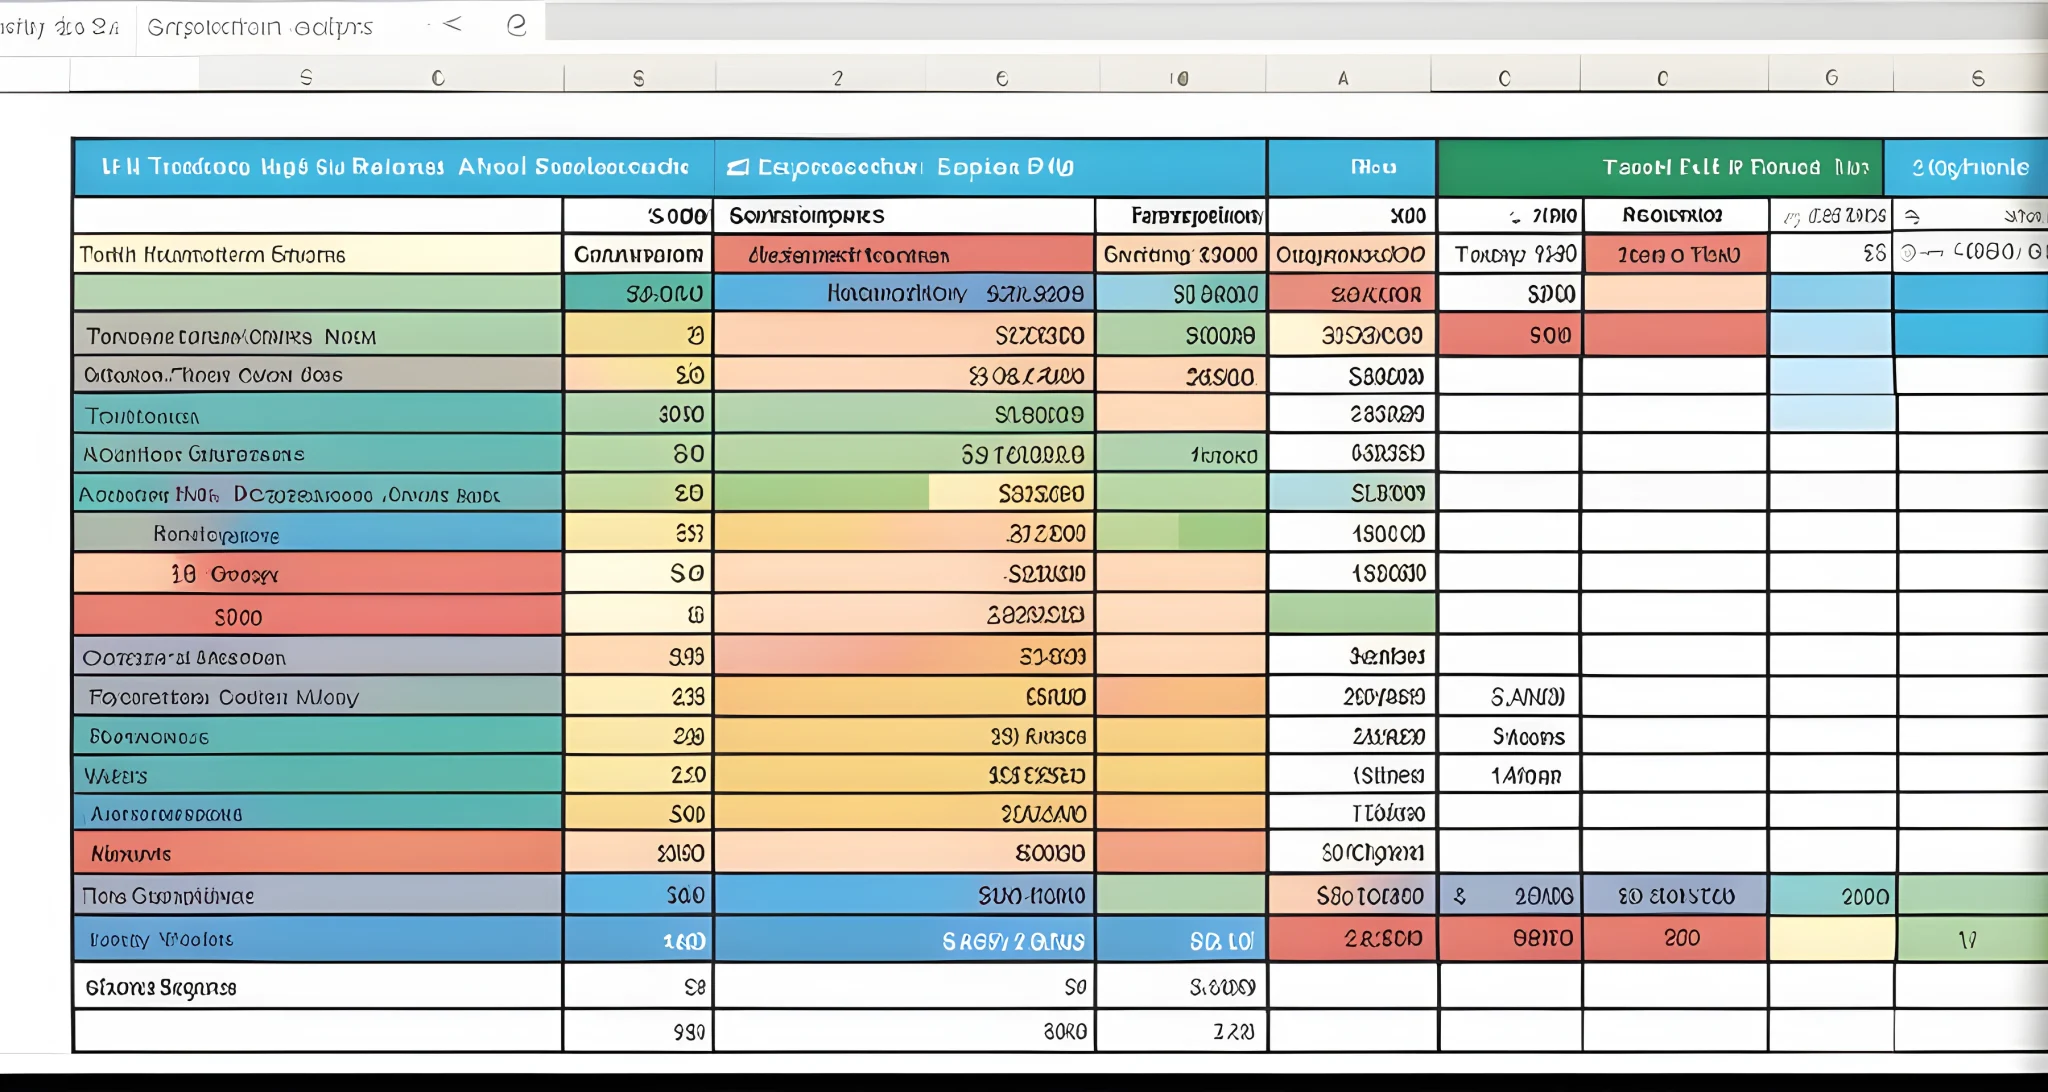Select the 'Sonrstoinpnrs' subheader cell
2048x1092 pixels.
[905, 216]
